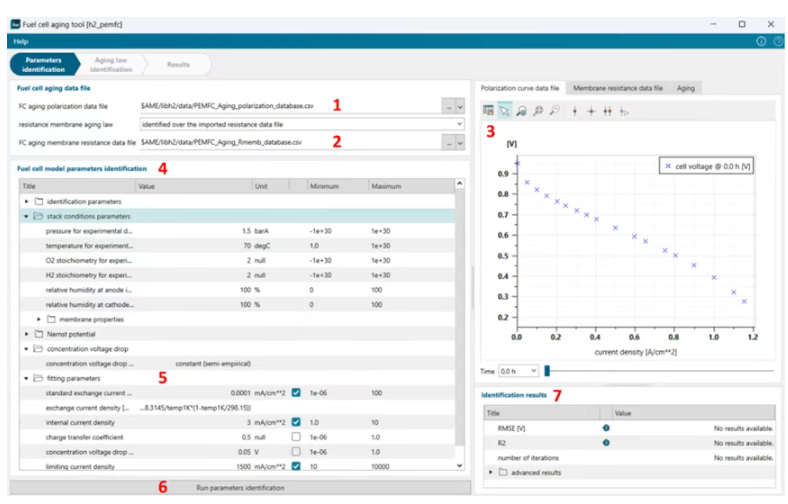Enable the charge transfer coefficient checkbox
The width and height of the screenshot is (788, 504).
tap(296, 437)
